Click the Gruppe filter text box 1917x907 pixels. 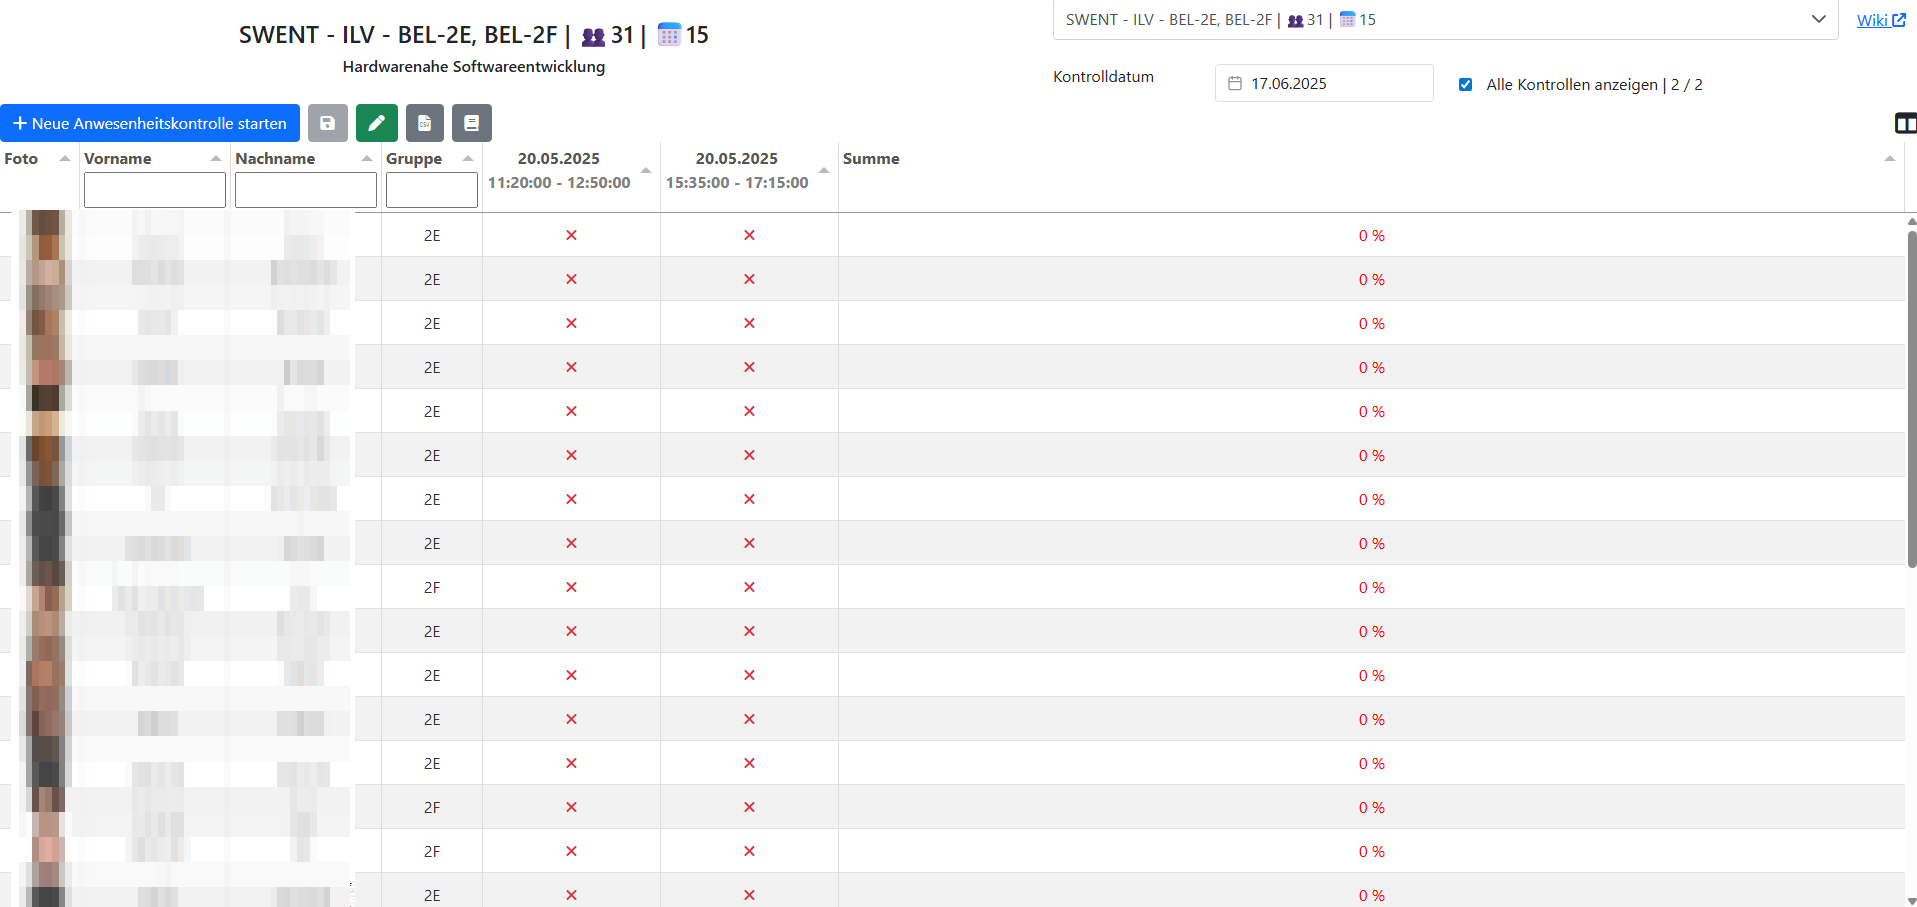(431, 190)
